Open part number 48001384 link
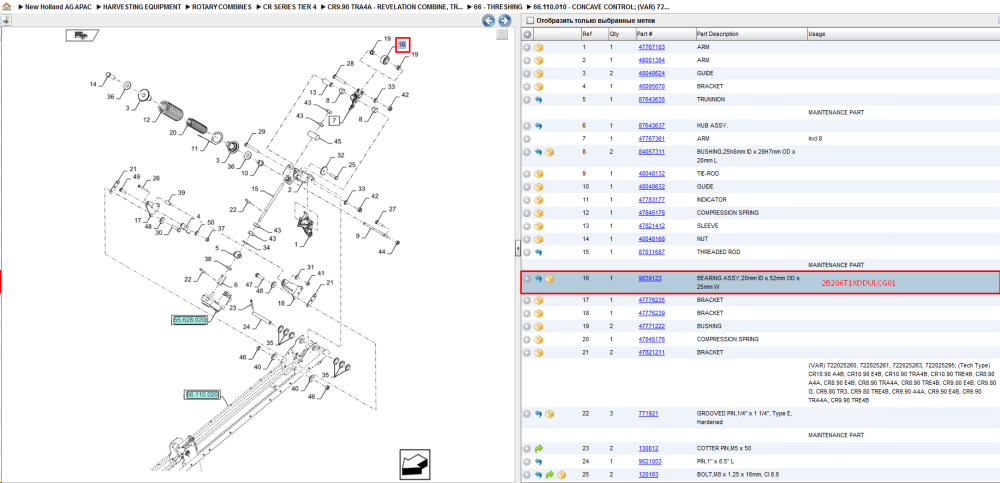Screen dimensions: 1000x483 pyautogui.click(x=651, y=60)
